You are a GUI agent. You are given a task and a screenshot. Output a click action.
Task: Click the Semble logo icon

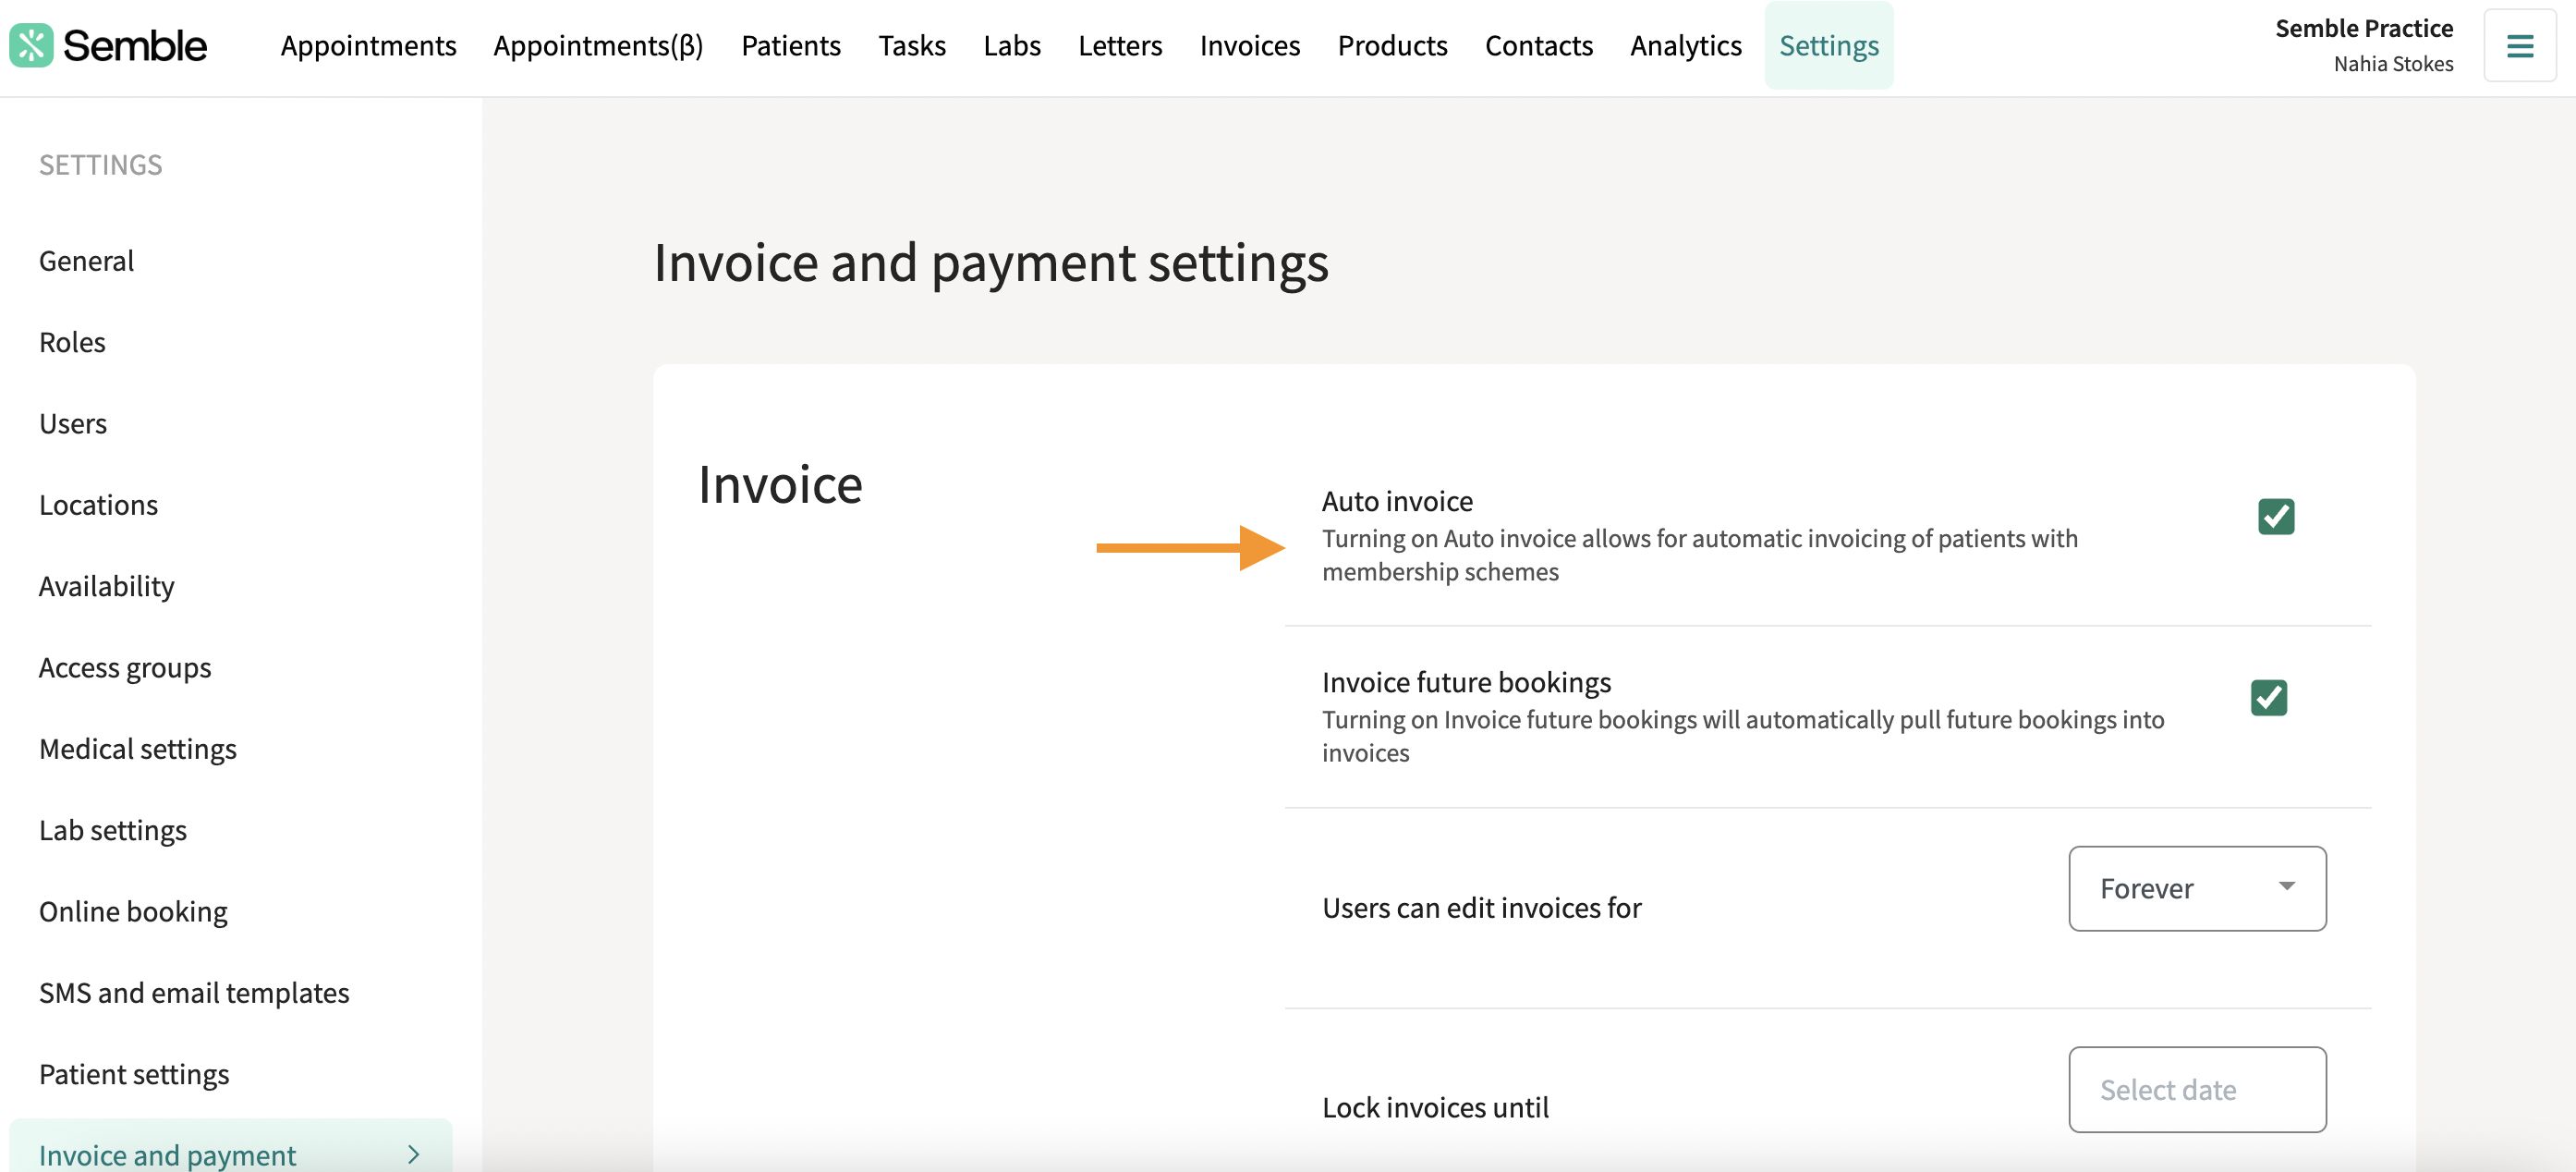tap(31, 46)
